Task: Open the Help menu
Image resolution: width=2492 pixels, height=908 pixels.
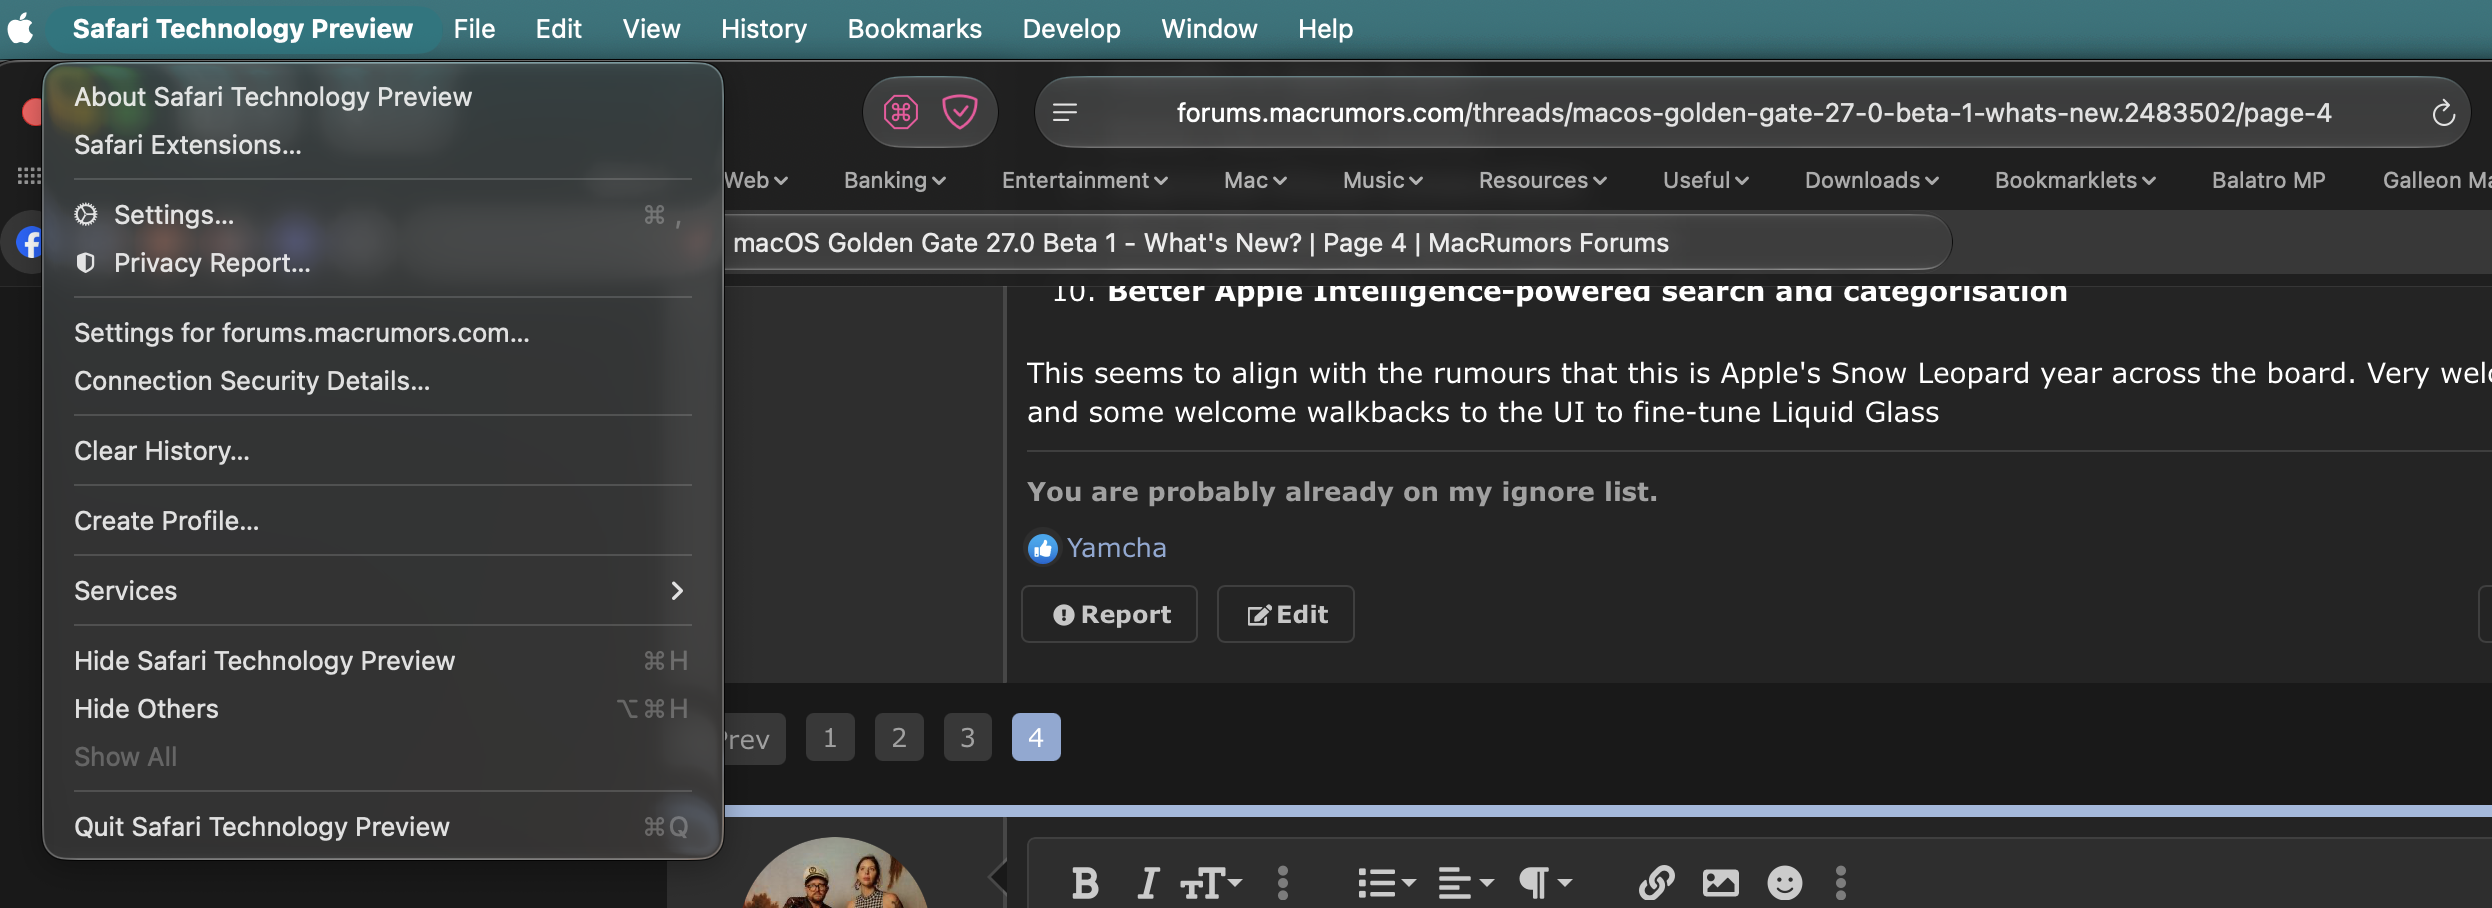Action: tap(1325, 28)
